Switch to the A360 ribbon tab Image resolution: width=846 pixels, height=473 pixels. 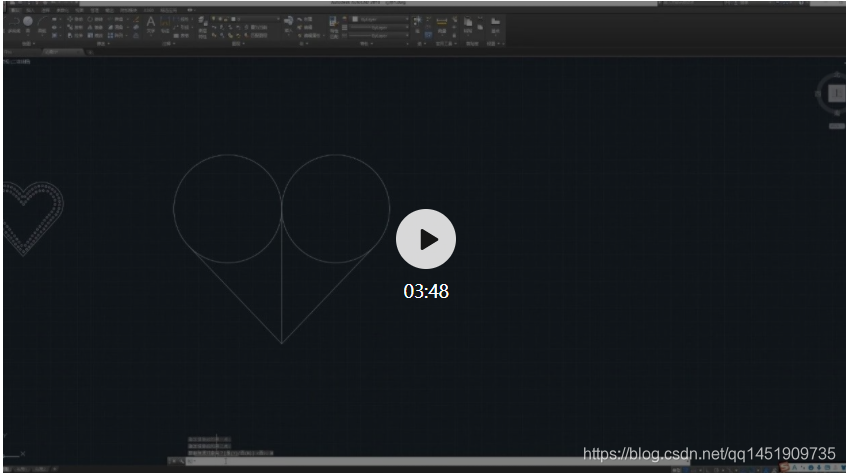click(x=148, y=10)
